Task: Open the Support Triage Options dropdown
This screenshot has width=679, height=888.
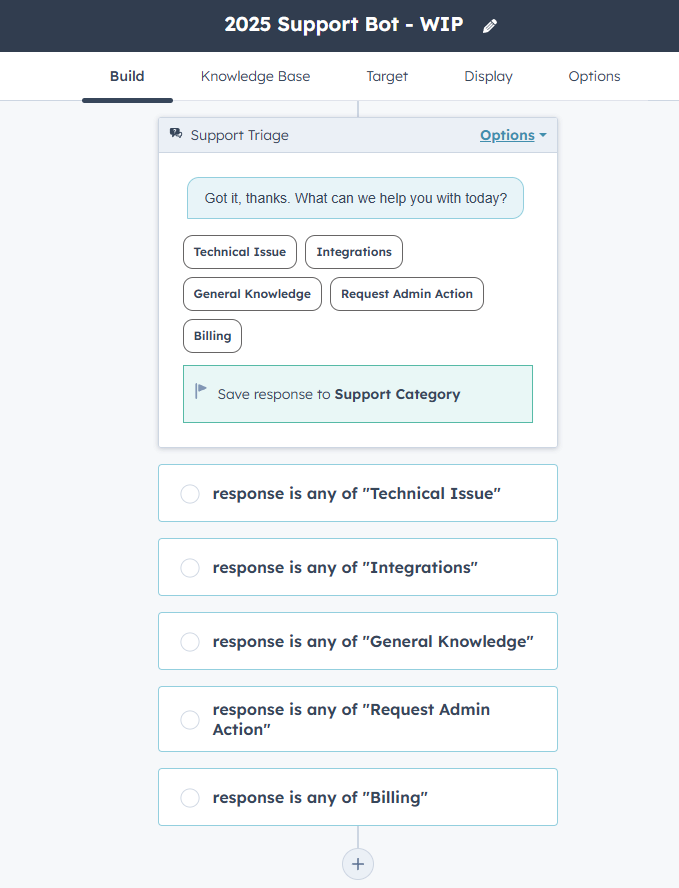Action: click(x=513, y=135)
